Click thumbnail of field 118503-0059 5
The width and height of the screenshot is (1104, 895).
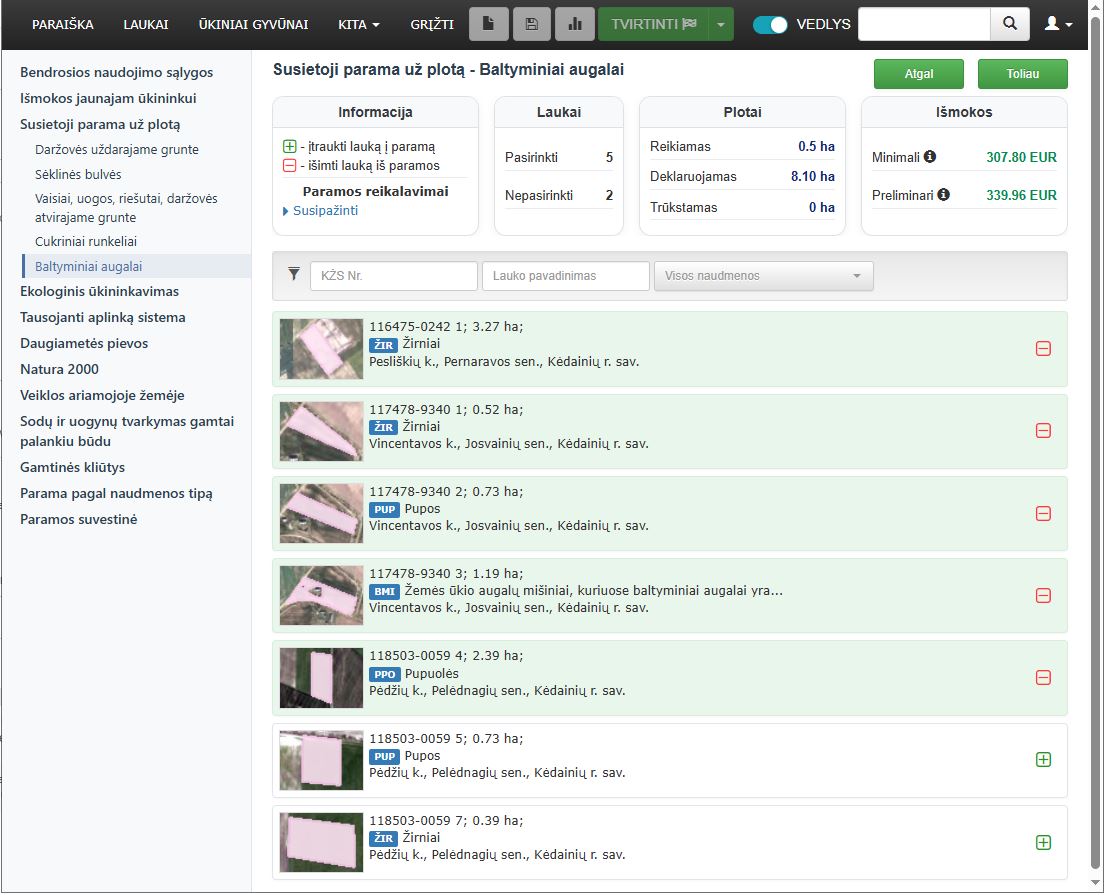point(321,760)
